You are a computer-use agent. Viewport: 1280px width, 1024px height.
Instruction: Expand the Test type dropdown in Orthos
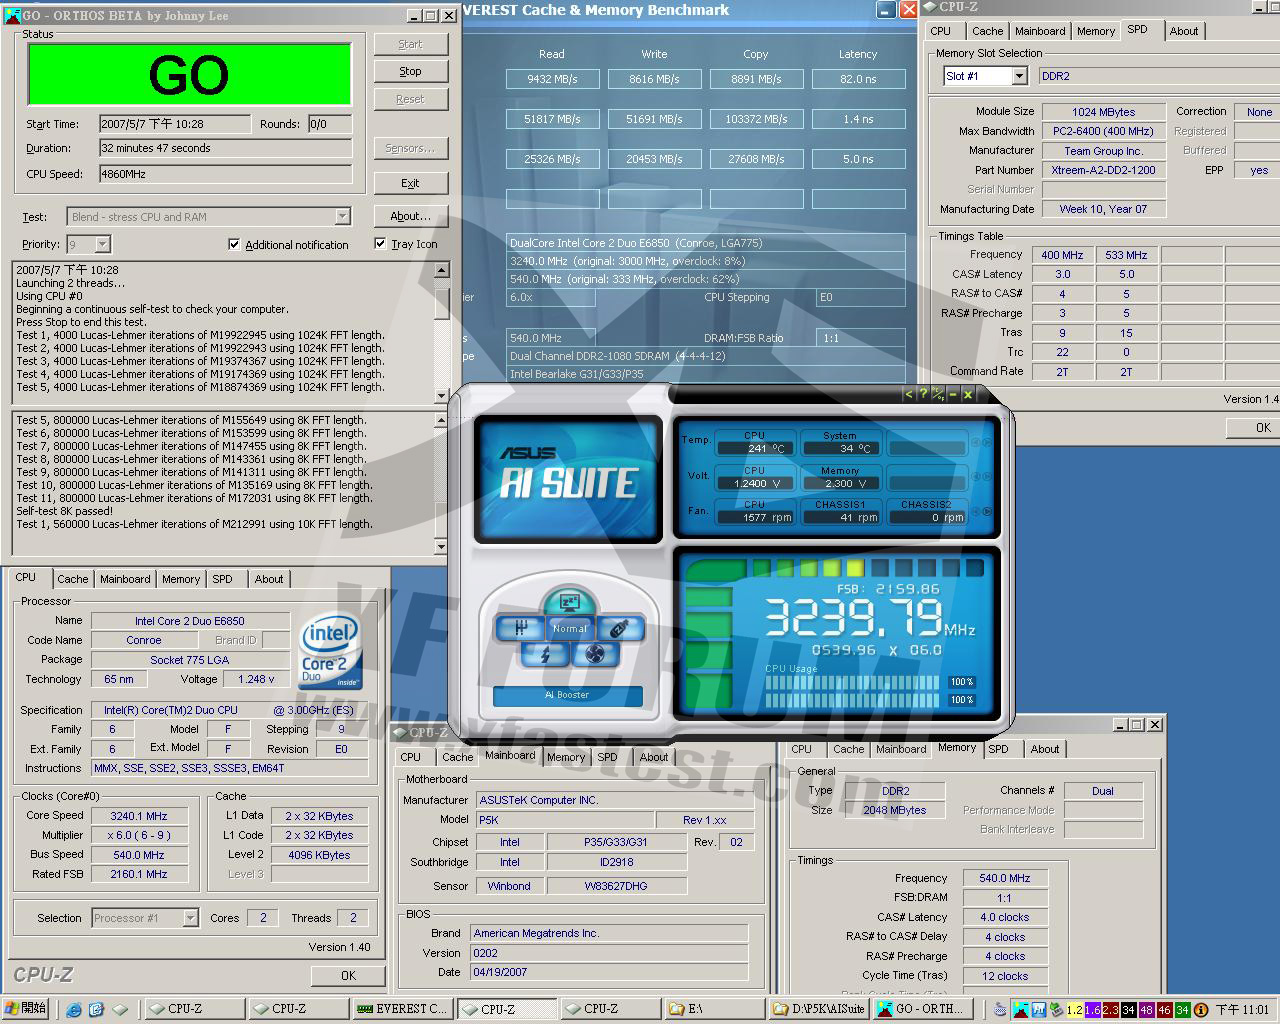pyautogui.click(x=342, y=216)
